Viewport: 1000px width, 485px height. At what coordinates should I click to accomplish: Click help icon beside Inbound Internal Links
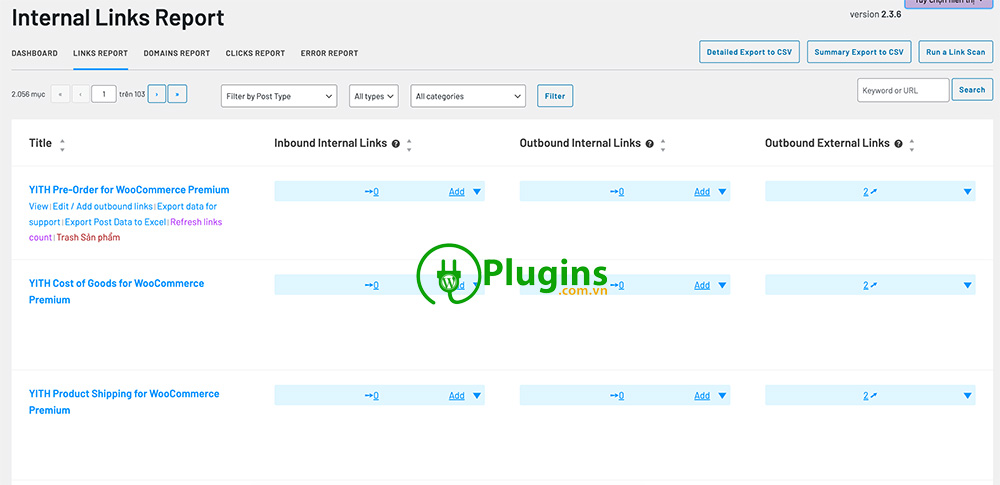pos(396,144)
